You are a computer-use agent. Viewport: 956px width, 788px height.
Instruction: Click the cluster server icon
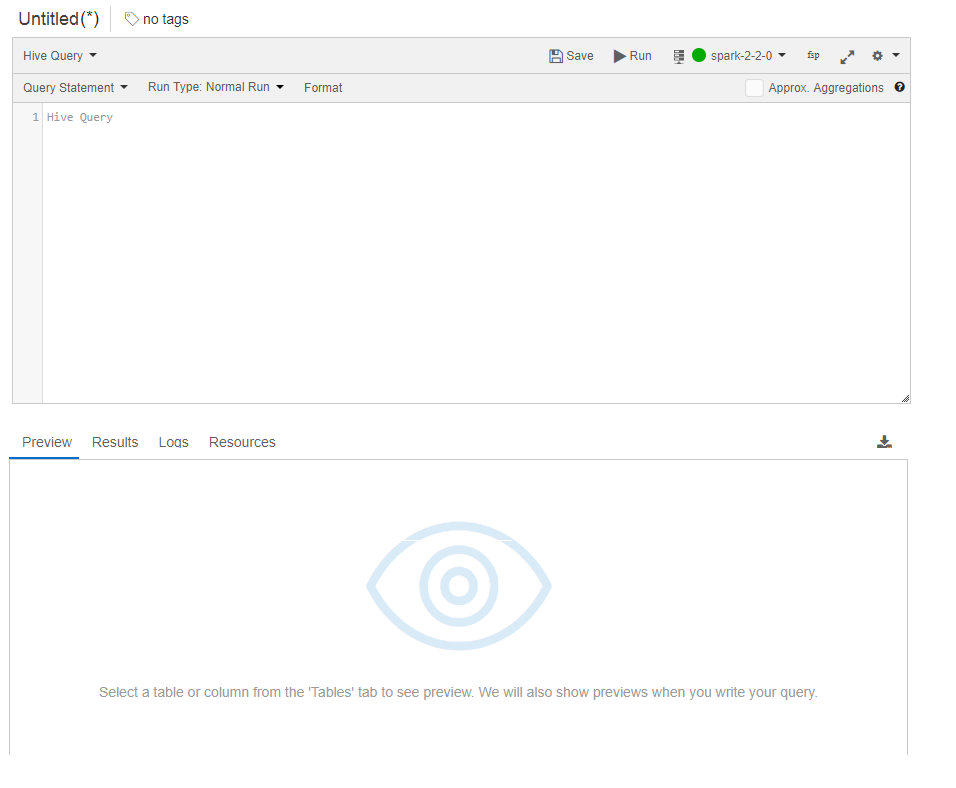[x=679, y=56]
